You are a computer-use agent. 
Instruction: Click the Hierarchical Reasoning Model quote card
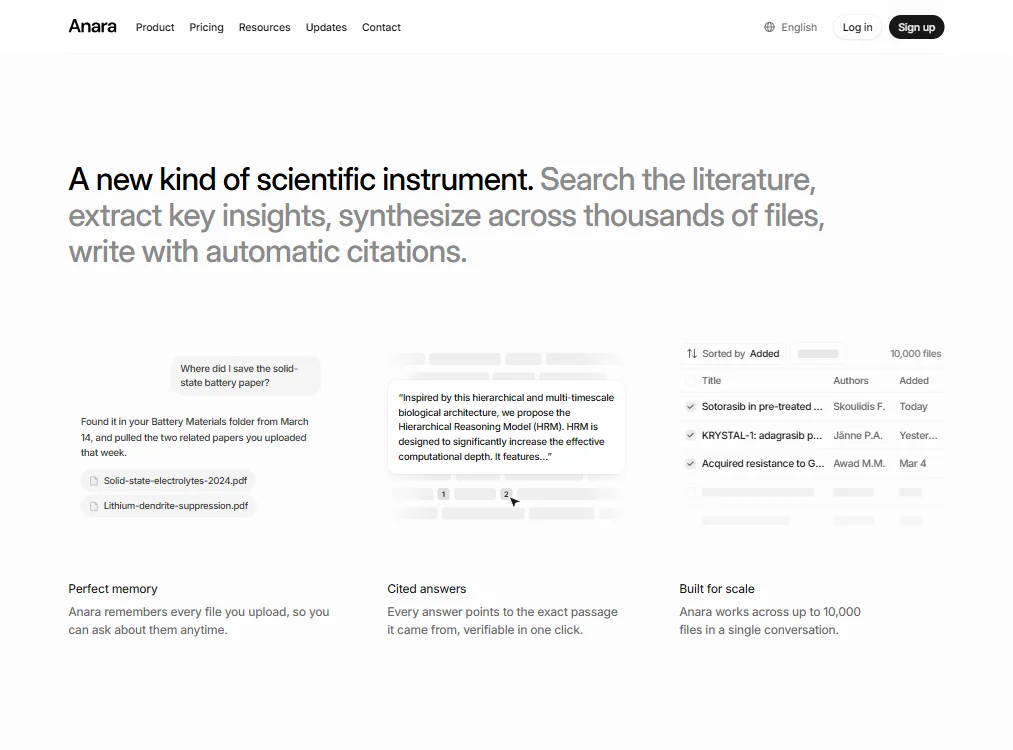click(x=506, y=427)
